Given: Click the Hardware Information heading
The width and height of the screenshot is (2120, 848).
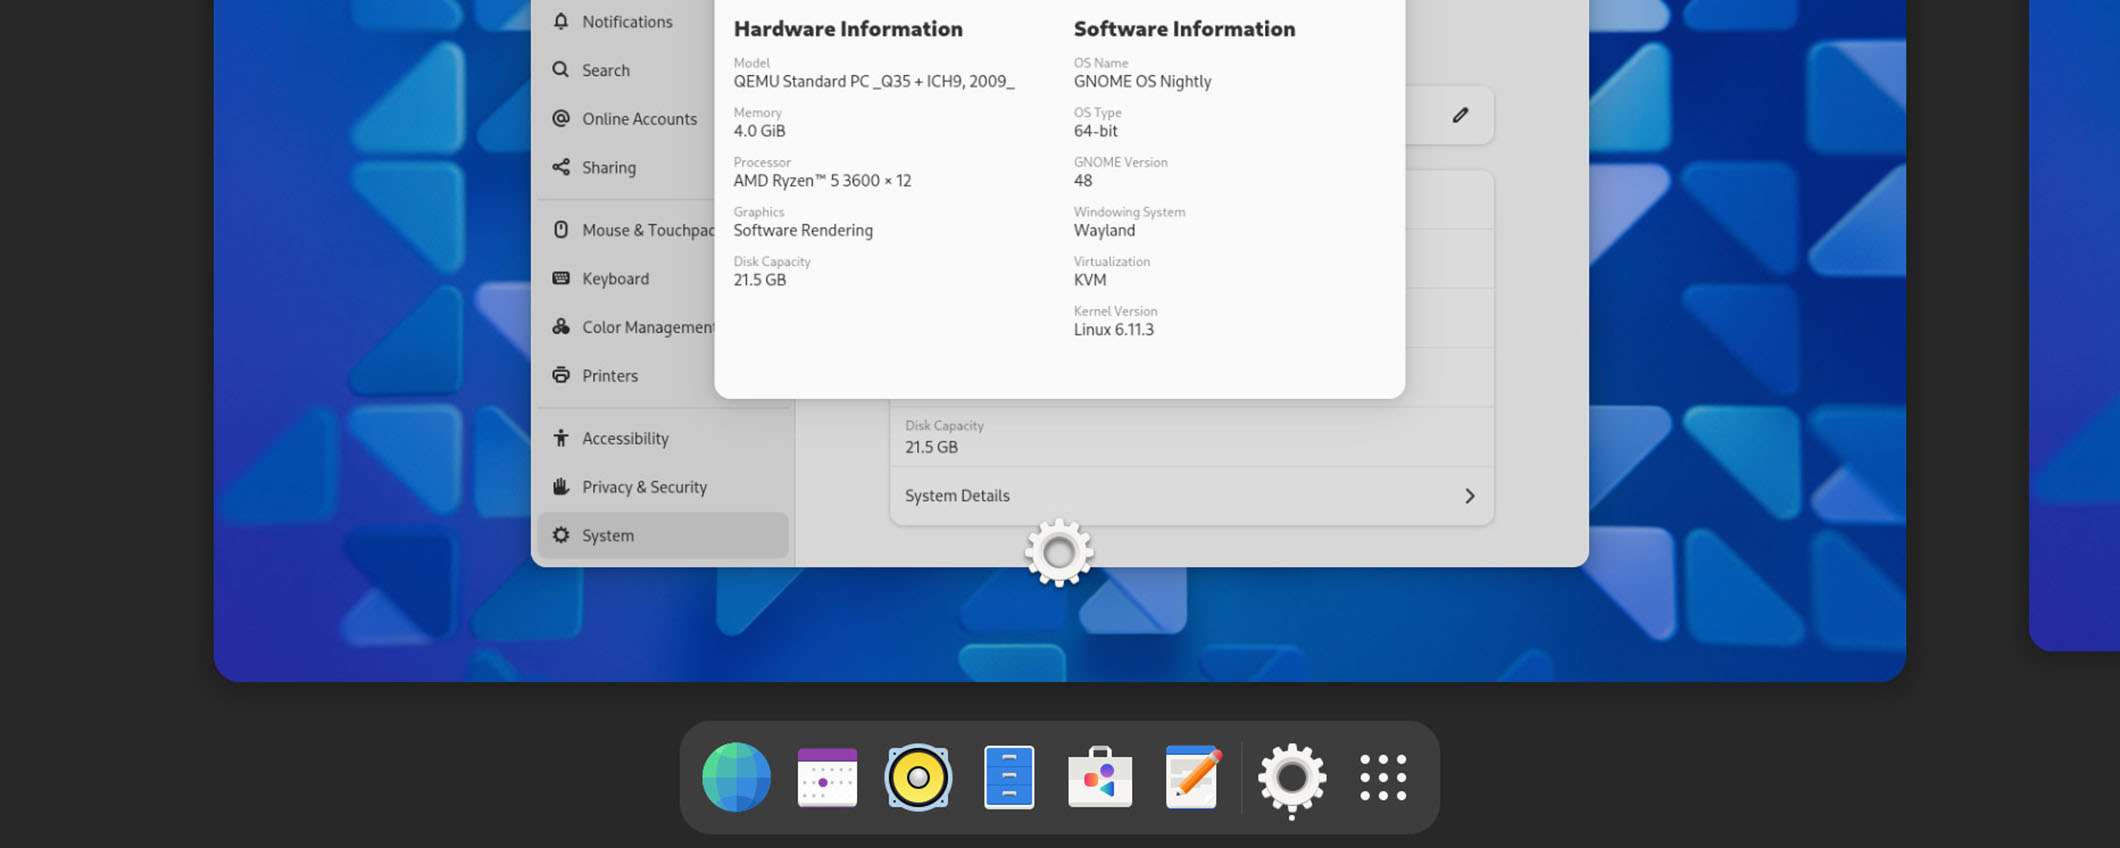Looking at the screenshot, I should (x=848, y=29).
